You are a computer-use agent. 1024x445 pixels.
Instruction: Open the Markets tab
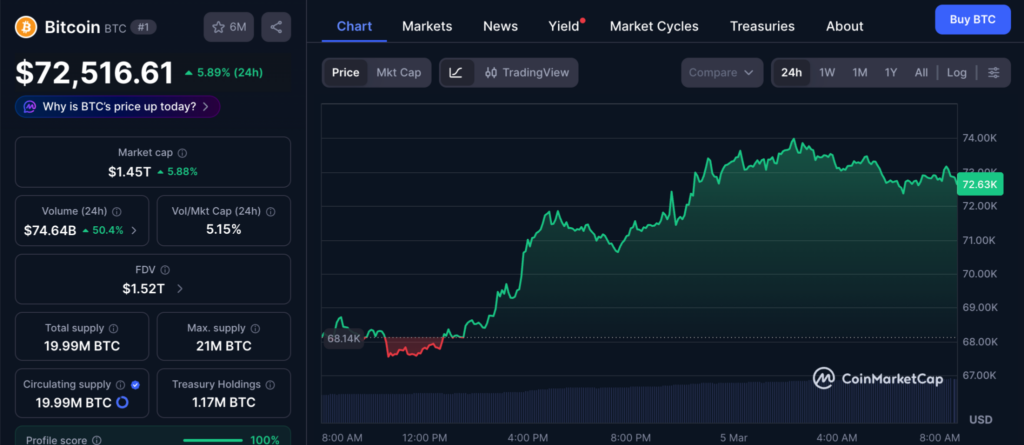tap(427, 26)
